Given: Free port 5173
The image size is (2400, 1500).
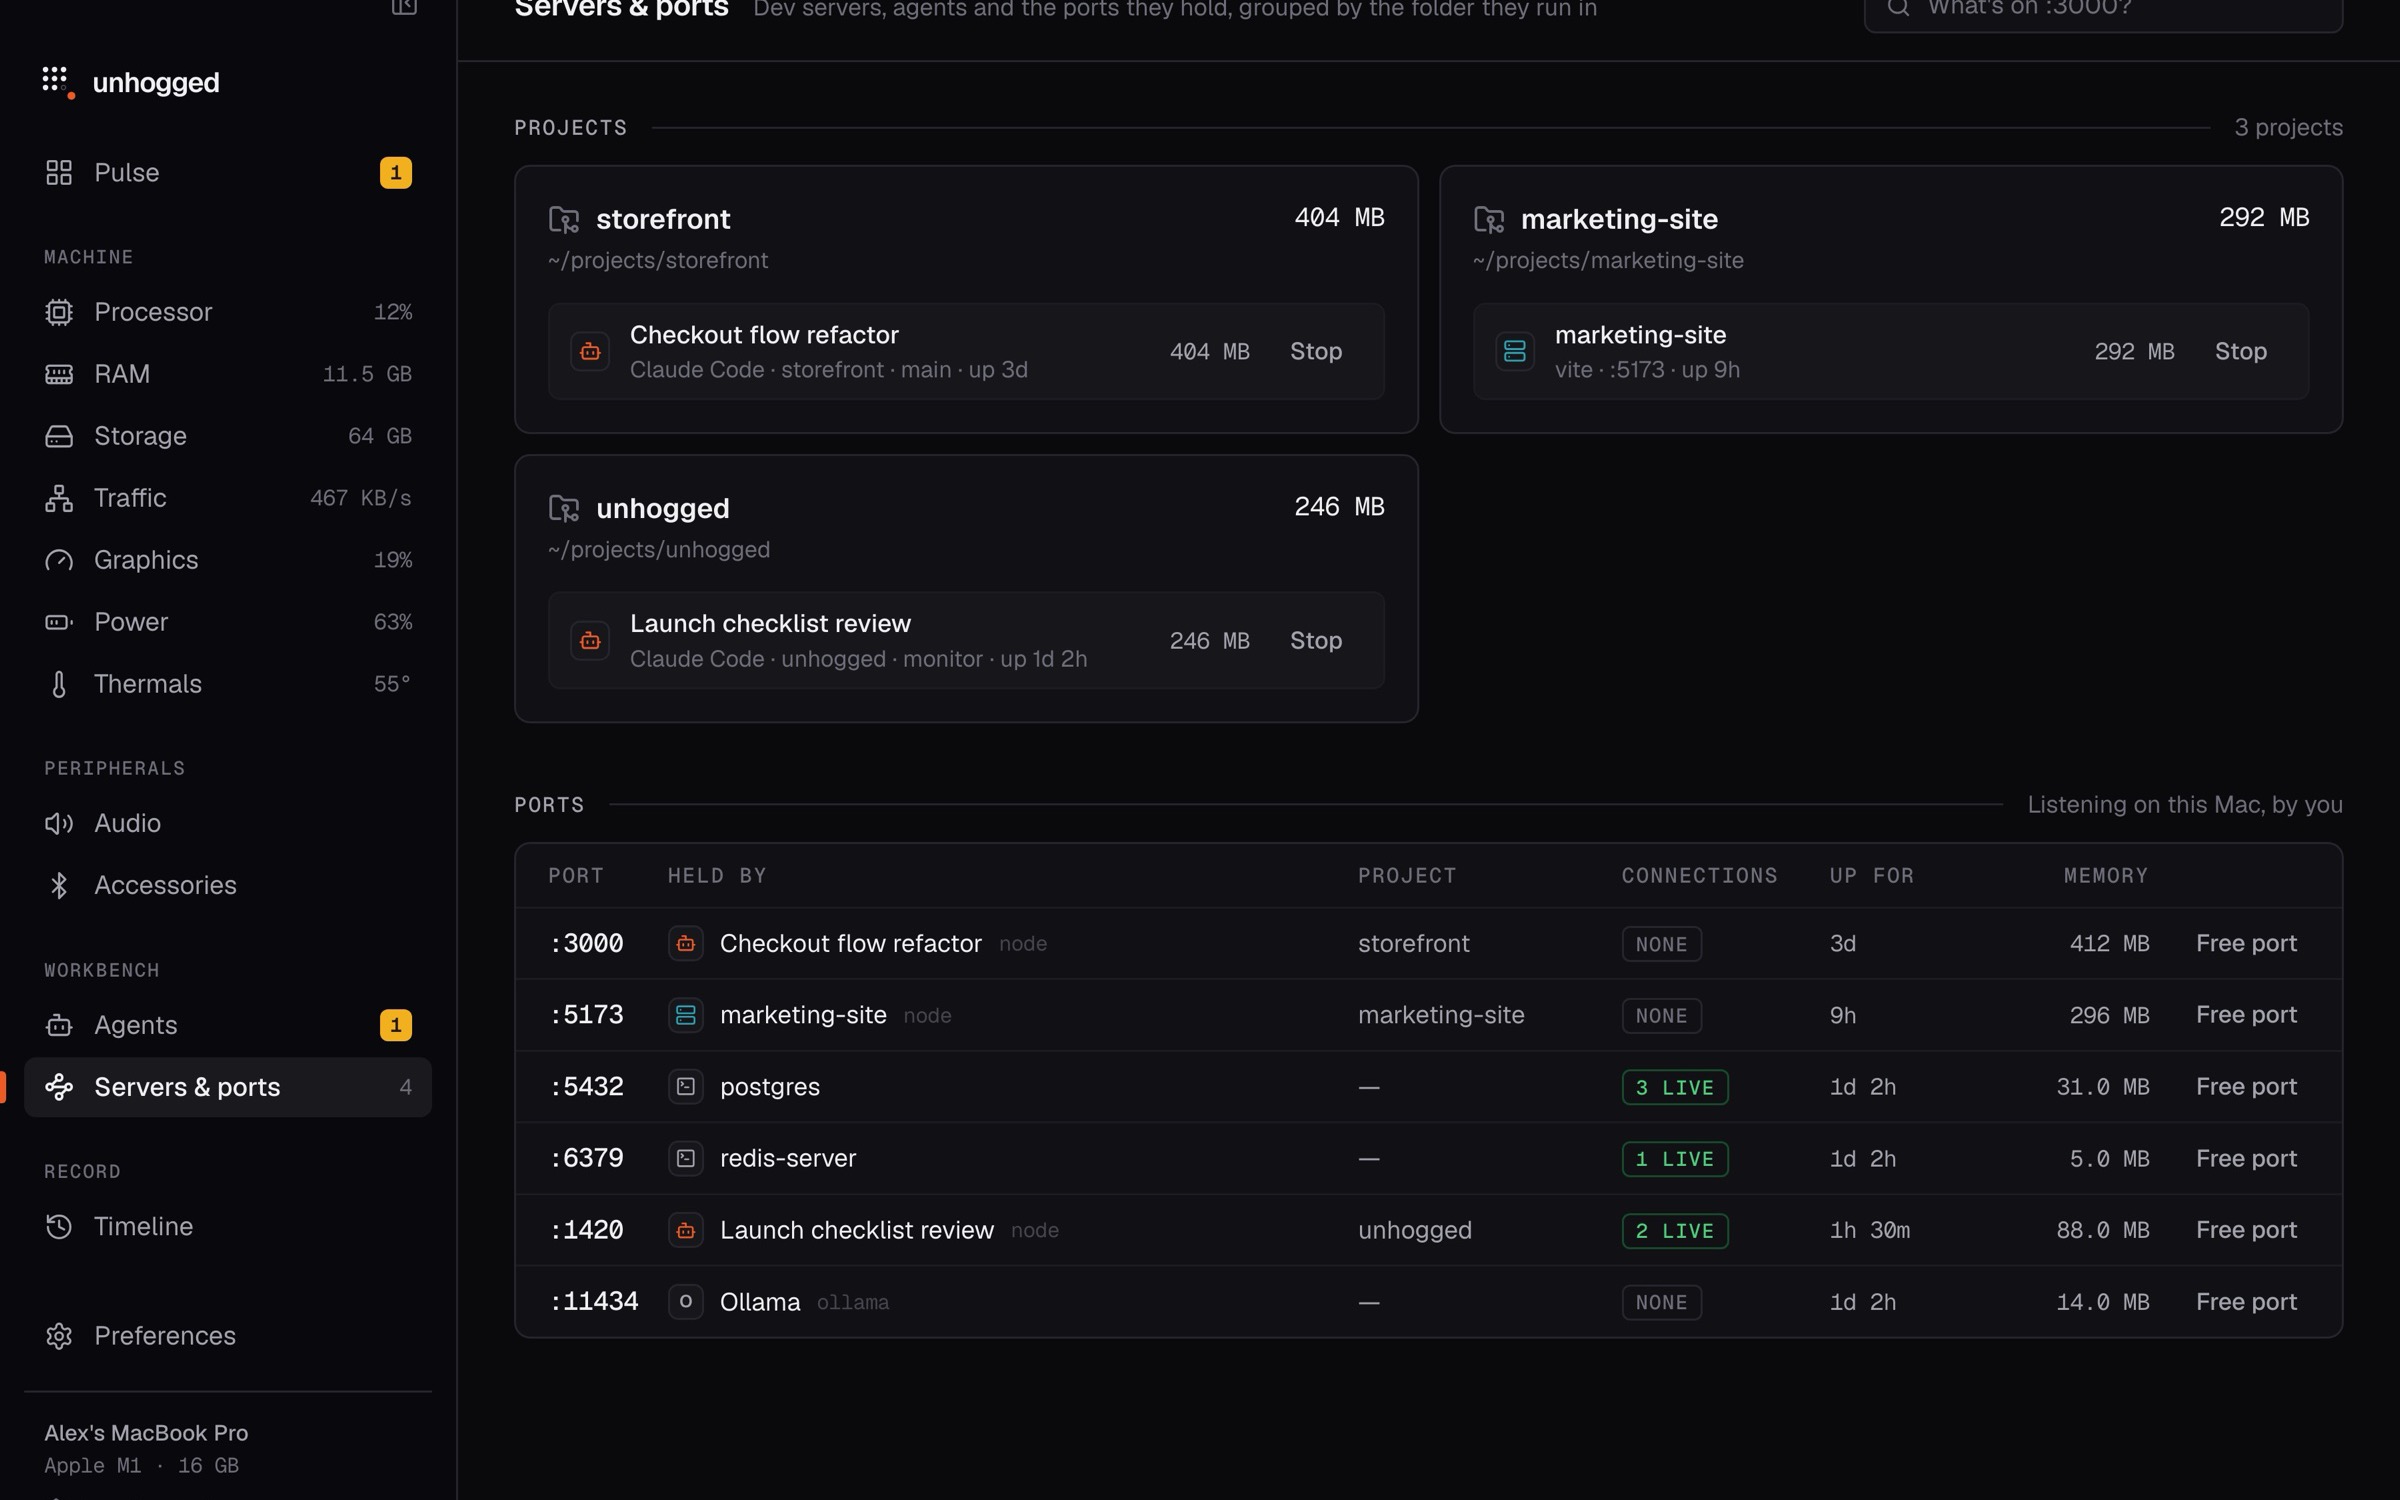Looking at the screenshot, I should tap(2246, 1014).
